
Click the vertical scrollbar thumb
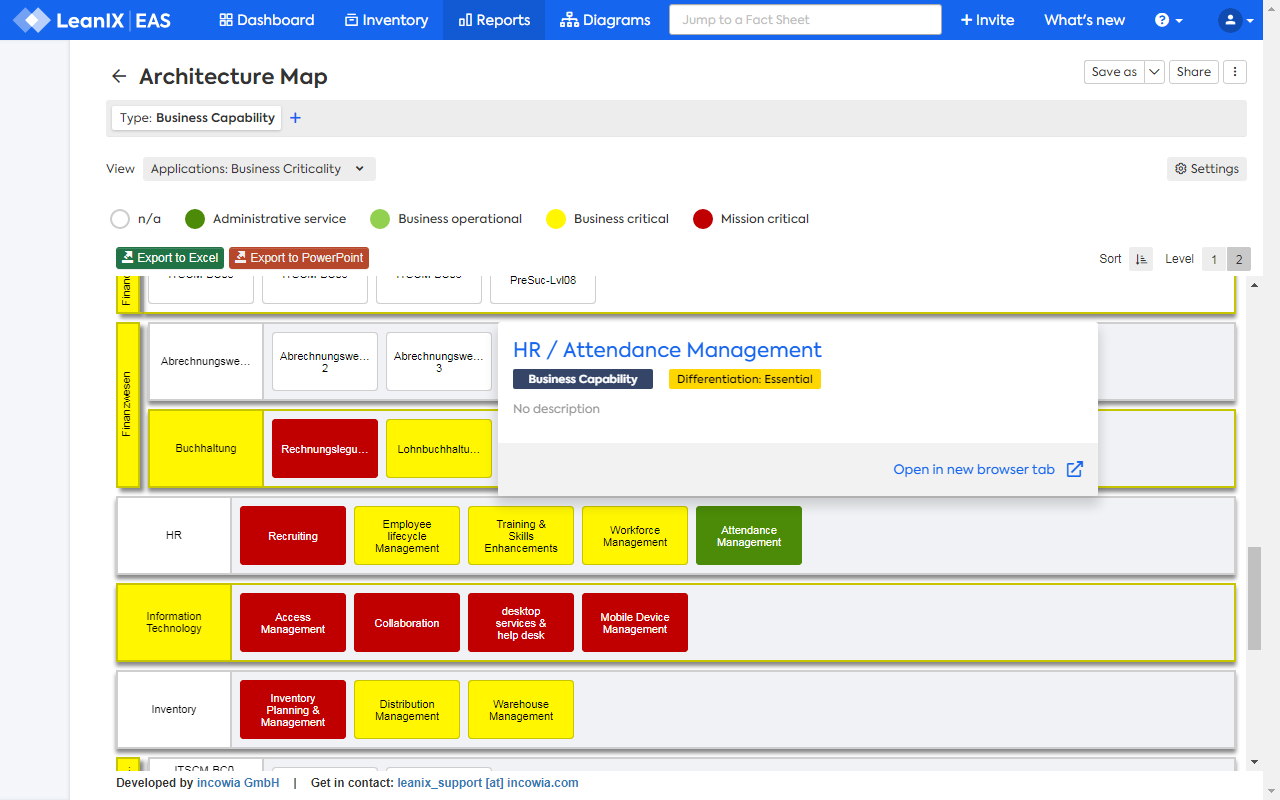[x=1254, y=598]
